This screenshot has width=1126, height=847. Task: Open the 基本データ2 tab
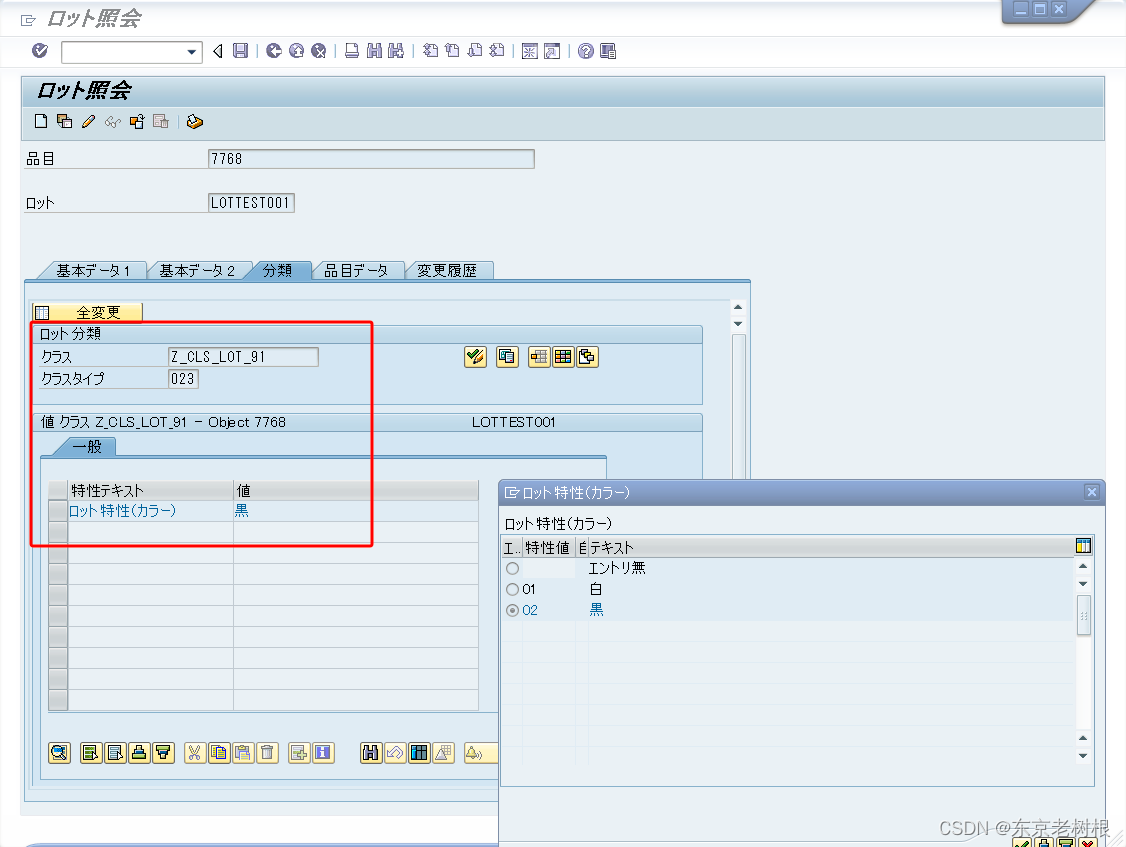pos(199,269)
